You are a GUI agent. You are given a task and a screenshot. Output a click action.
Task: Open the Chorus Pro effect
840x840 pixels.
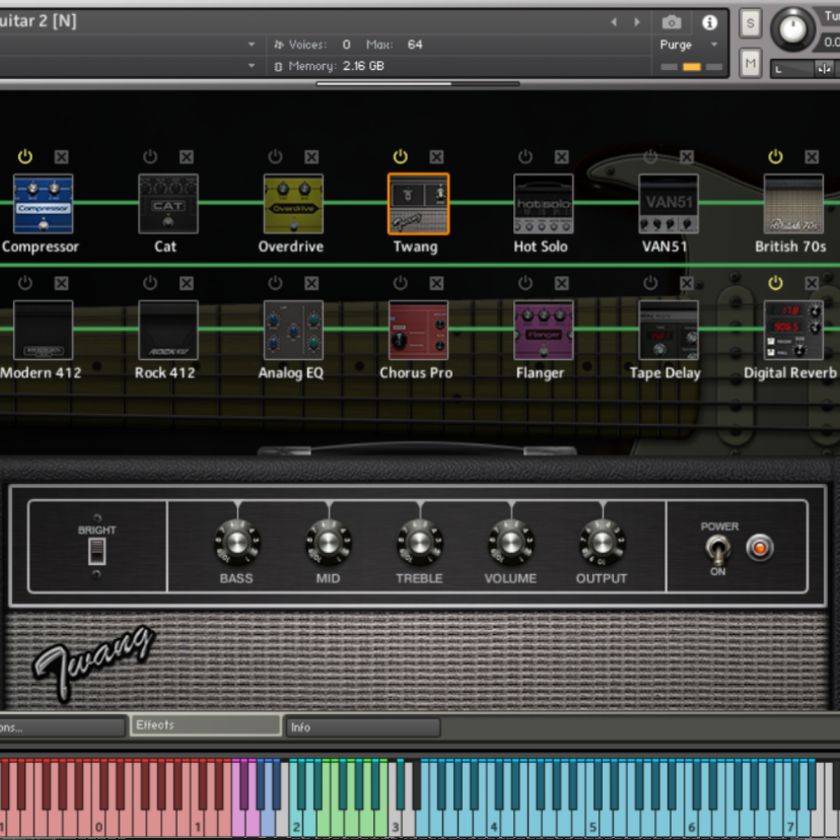(x=418, y=330)
